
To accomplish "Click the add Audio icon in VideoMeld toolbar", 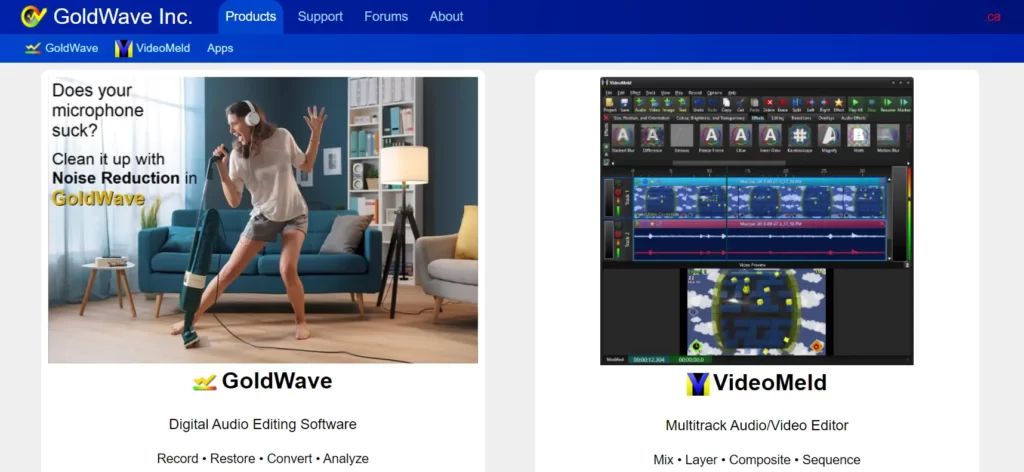I will (641, 104).
